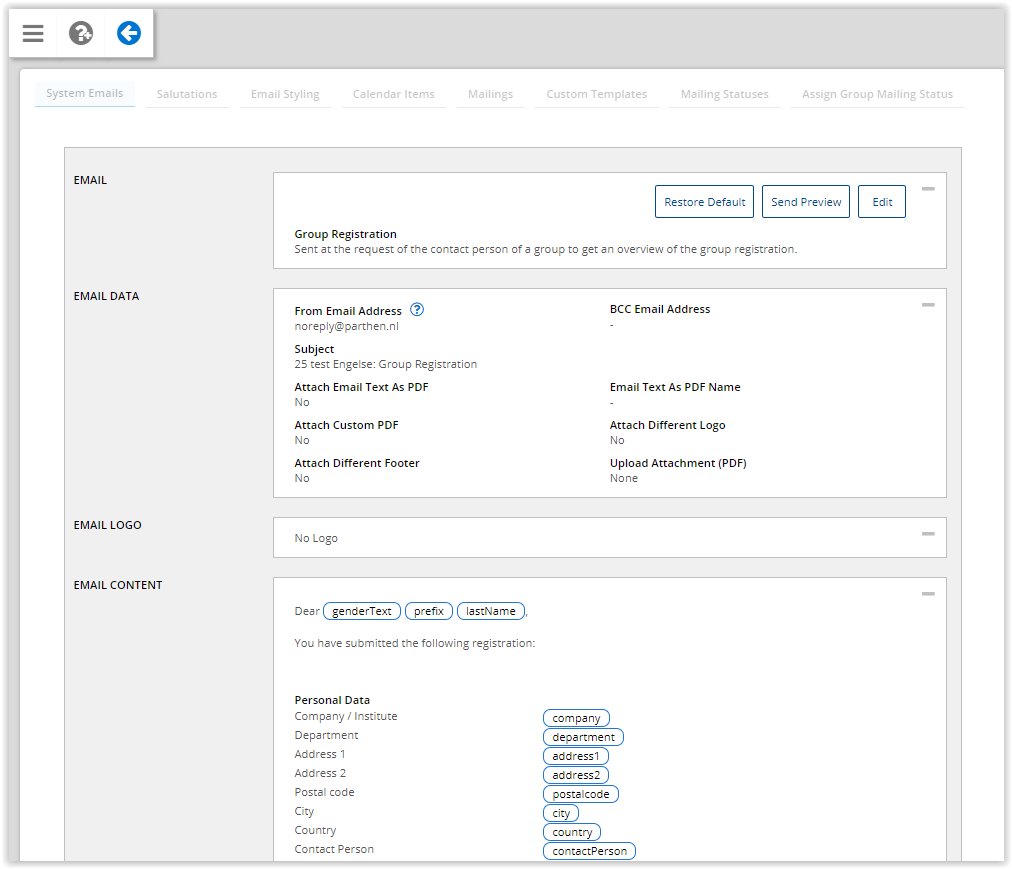The height and width of the screenshot is (869, 1012).
Task: Collapse the Email panel
Action: point(928,189)
